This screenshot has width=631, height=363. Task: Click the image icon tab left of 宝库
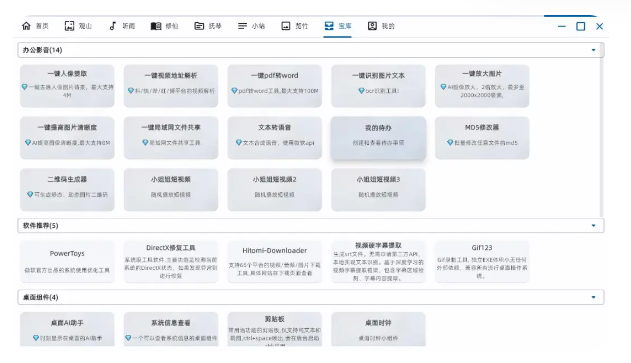(286, 26)
